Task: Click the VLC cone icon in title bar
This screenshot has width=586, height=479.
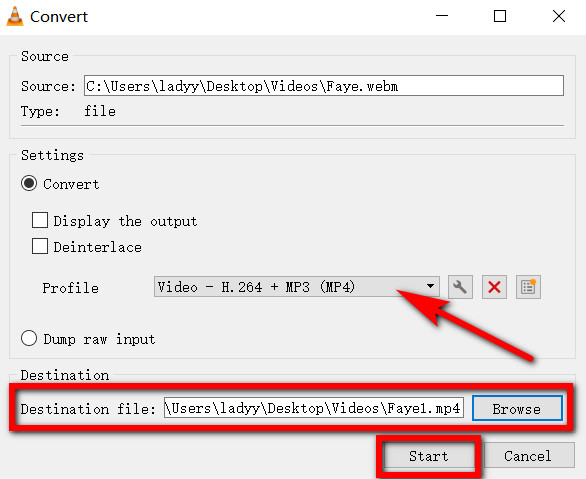Action: 15,16
